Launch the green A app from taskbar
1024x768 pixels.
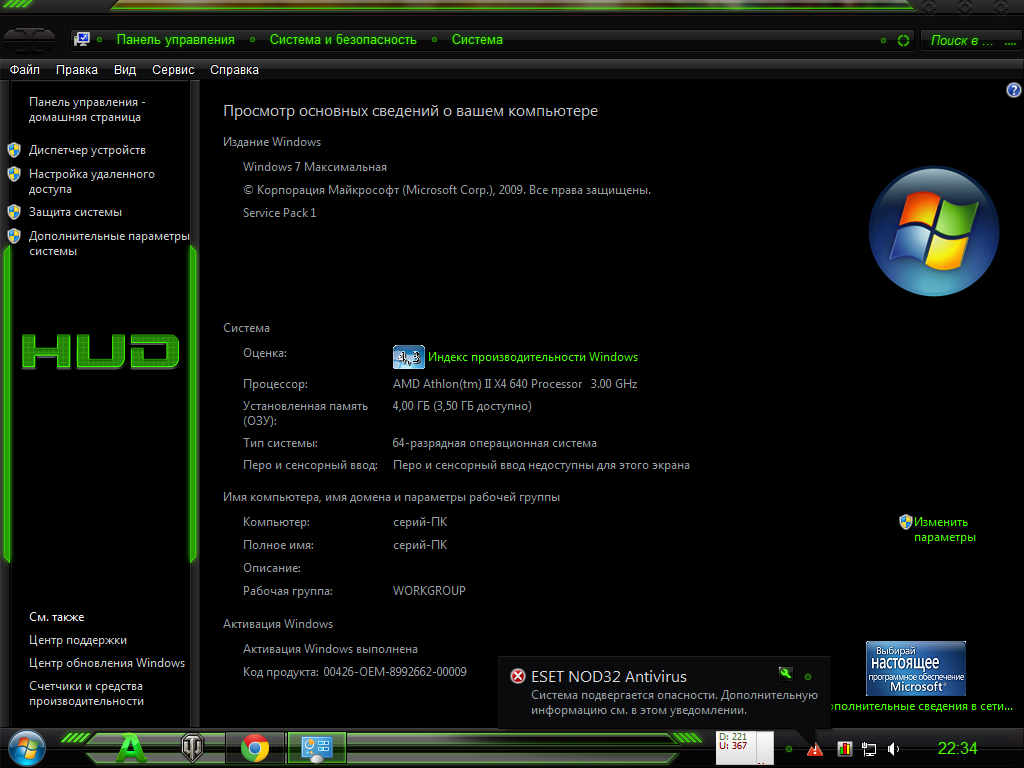131,748
